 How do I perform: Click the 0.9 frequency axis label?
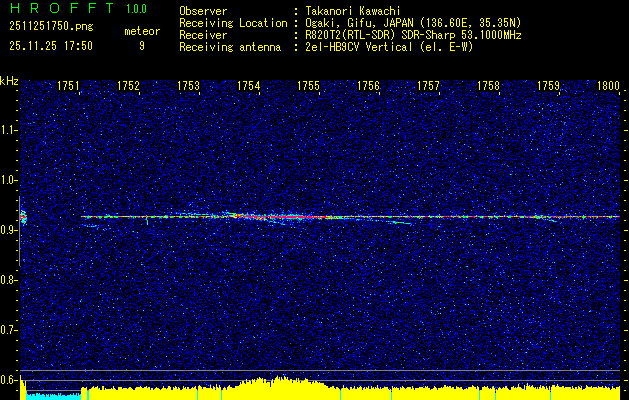pos(9,229)
